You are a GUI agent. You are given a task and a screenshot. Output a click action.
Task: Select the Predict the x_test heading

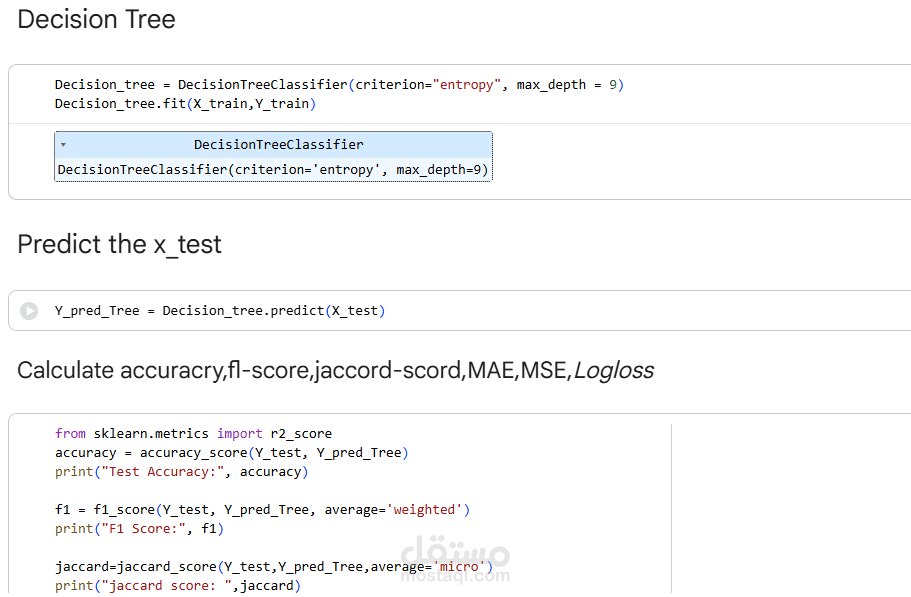(x=119, y=244)
